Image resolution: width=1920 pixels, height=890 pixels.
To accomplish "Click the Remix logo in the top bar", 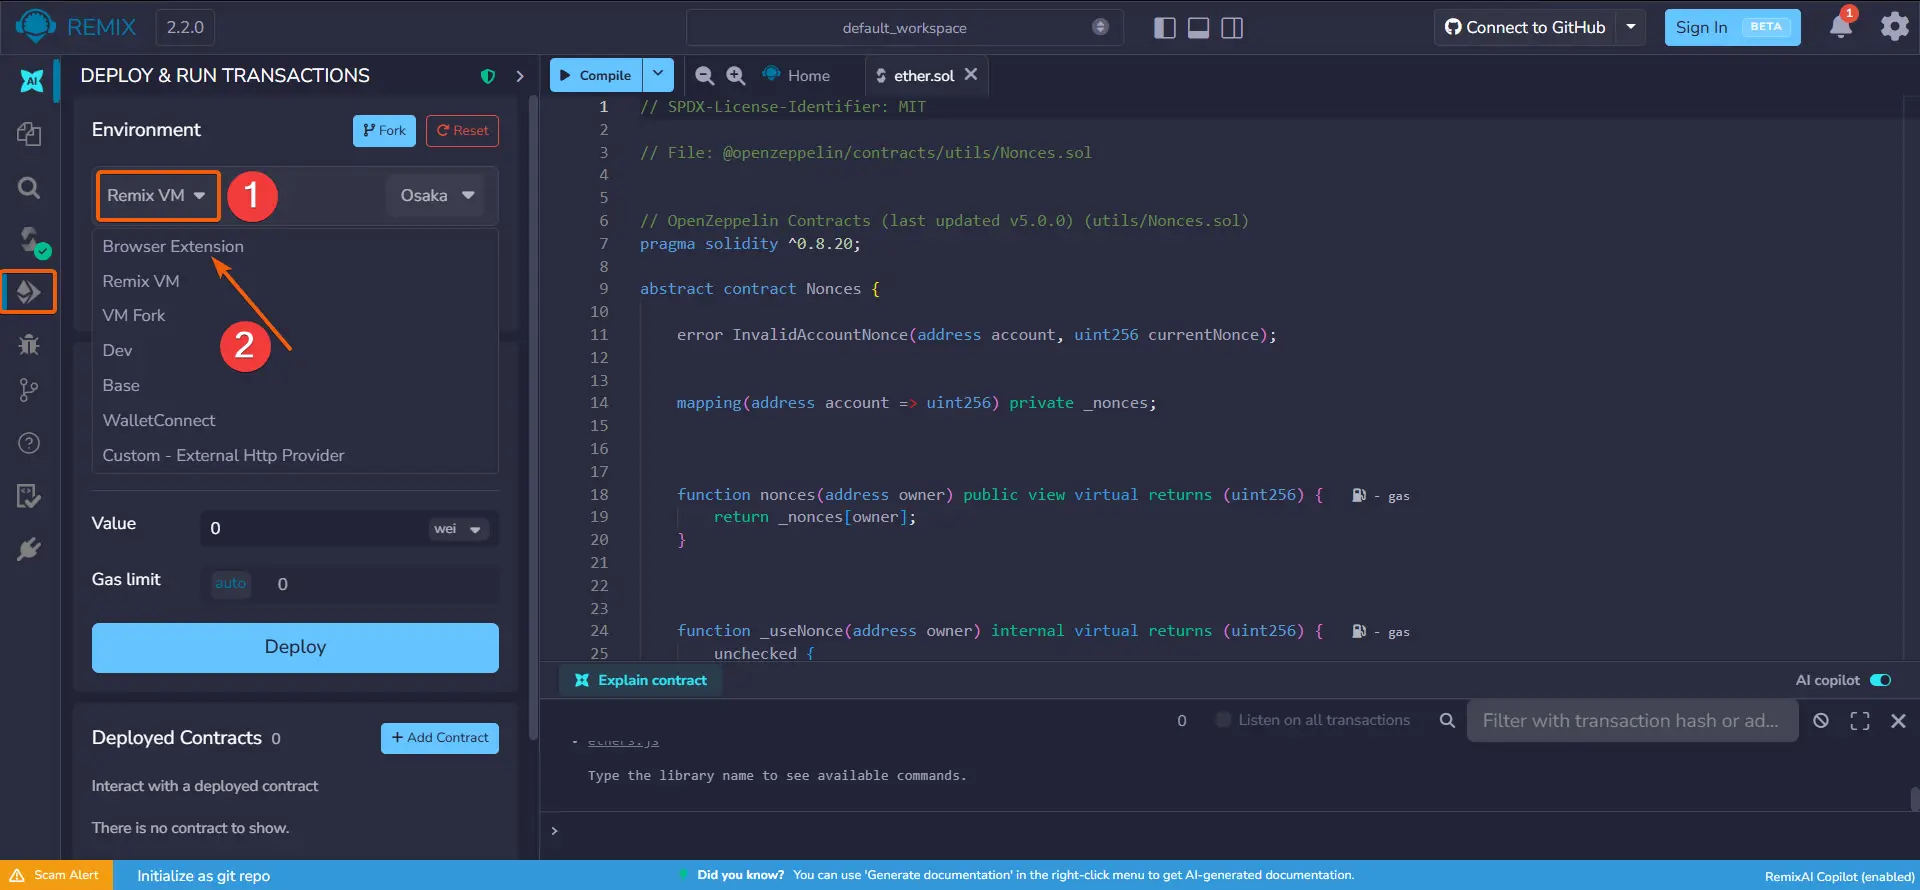I will tap(36, 27).
